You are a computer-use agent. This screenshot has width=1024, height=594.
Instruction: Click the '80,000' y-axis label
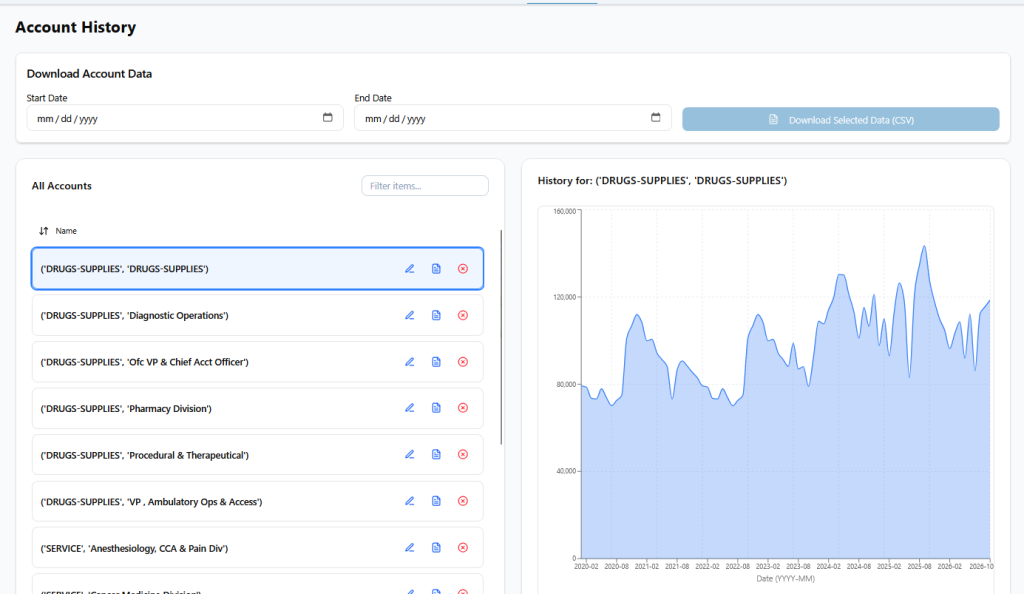(x=566, y=384)
